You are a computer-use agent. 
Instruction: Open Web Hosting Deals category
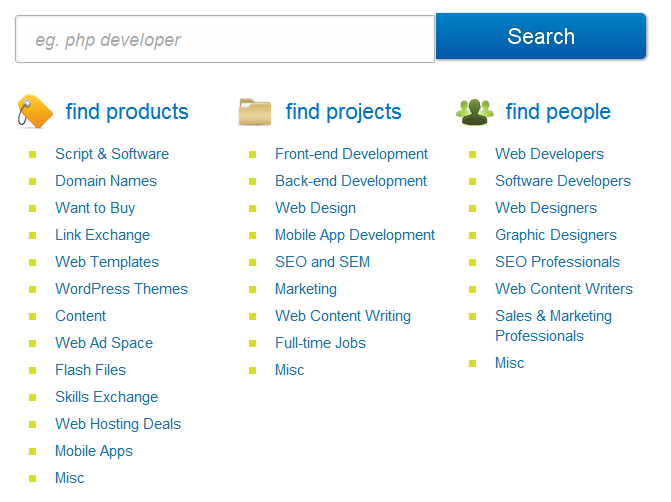coord(118,424)
